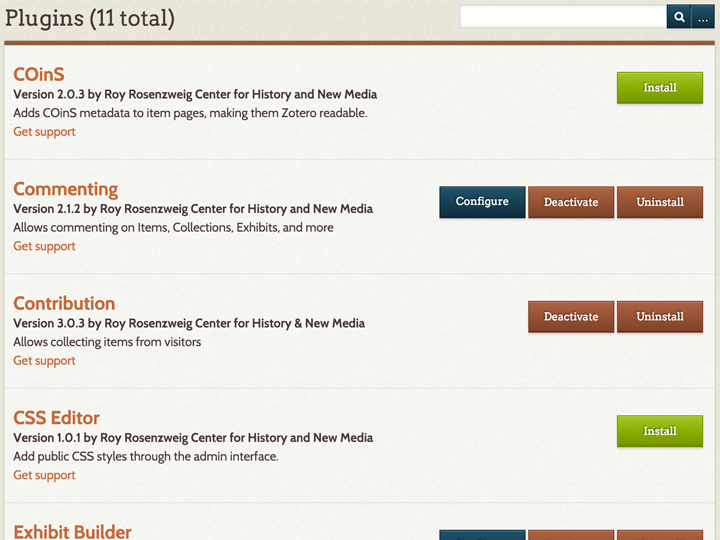This screenshot has width=720, height=540.
Task: Uninstall the Contribution plugin
Action: click(659, 316)
